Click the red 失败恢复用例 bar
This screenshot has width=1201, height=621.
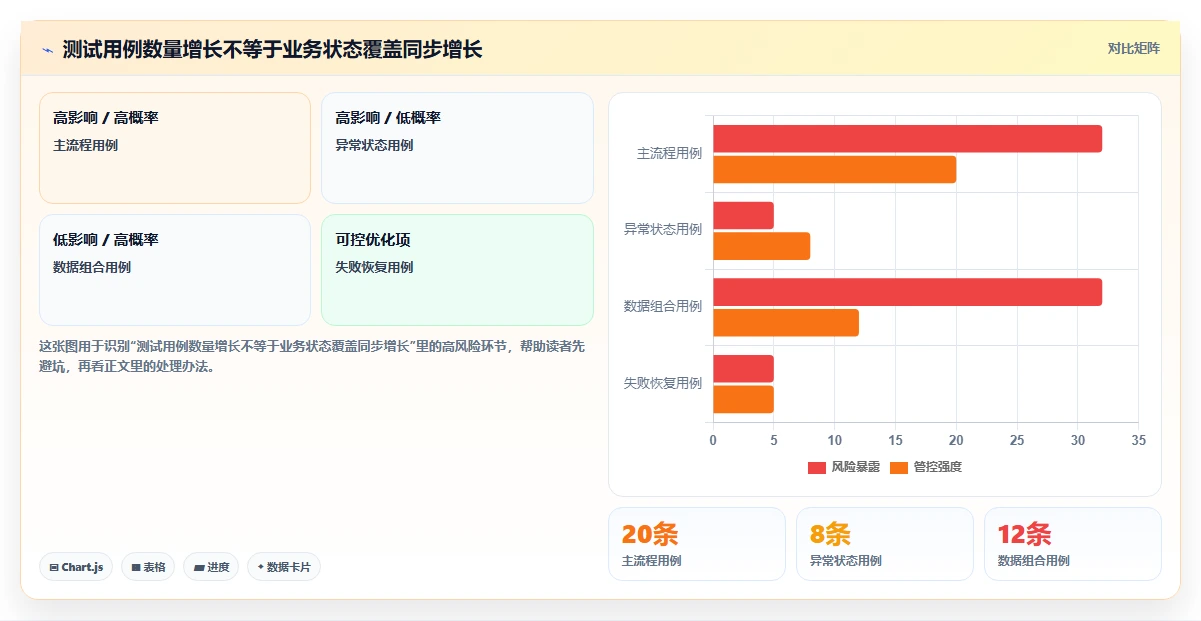[743, 369]
